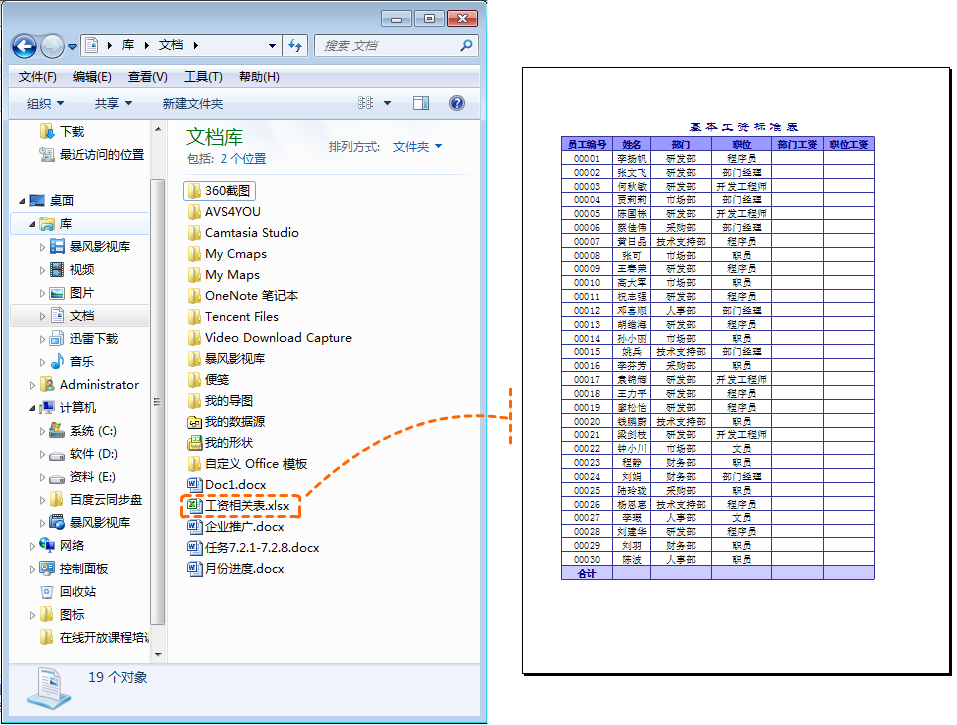
Task: Select the Tencent Files folder
Action: 233,317
